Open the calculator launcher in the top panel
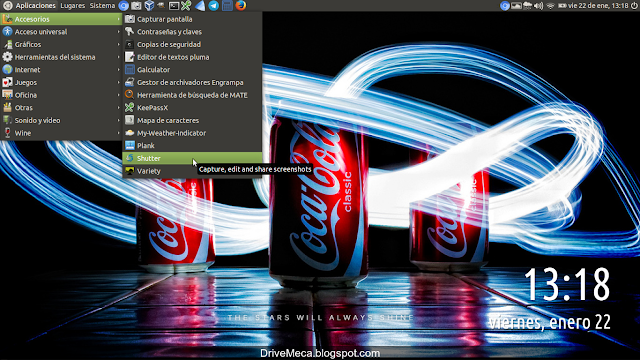 click(227, 6)
